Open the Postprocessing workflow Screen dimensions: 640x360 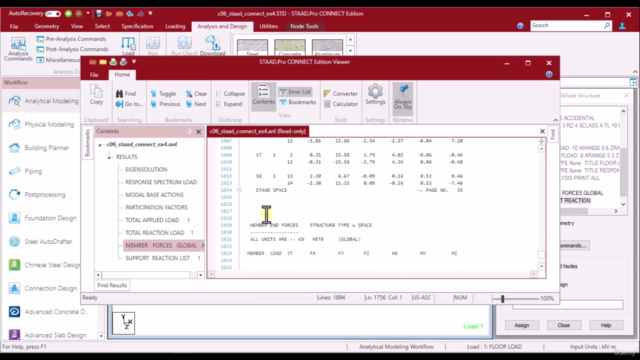pyautogui.click(x=37, y=195)
